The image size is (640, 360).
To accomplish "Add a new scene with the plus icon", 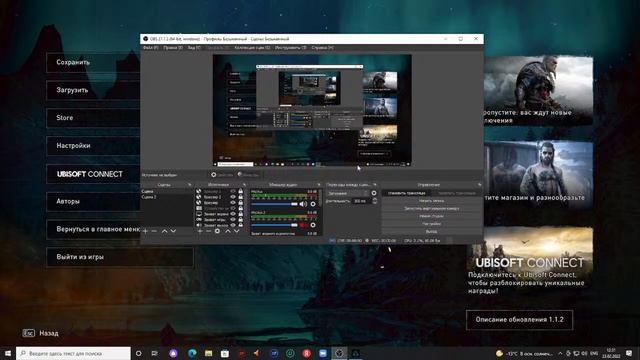I will pyautogui.click(x=145, y=231).
